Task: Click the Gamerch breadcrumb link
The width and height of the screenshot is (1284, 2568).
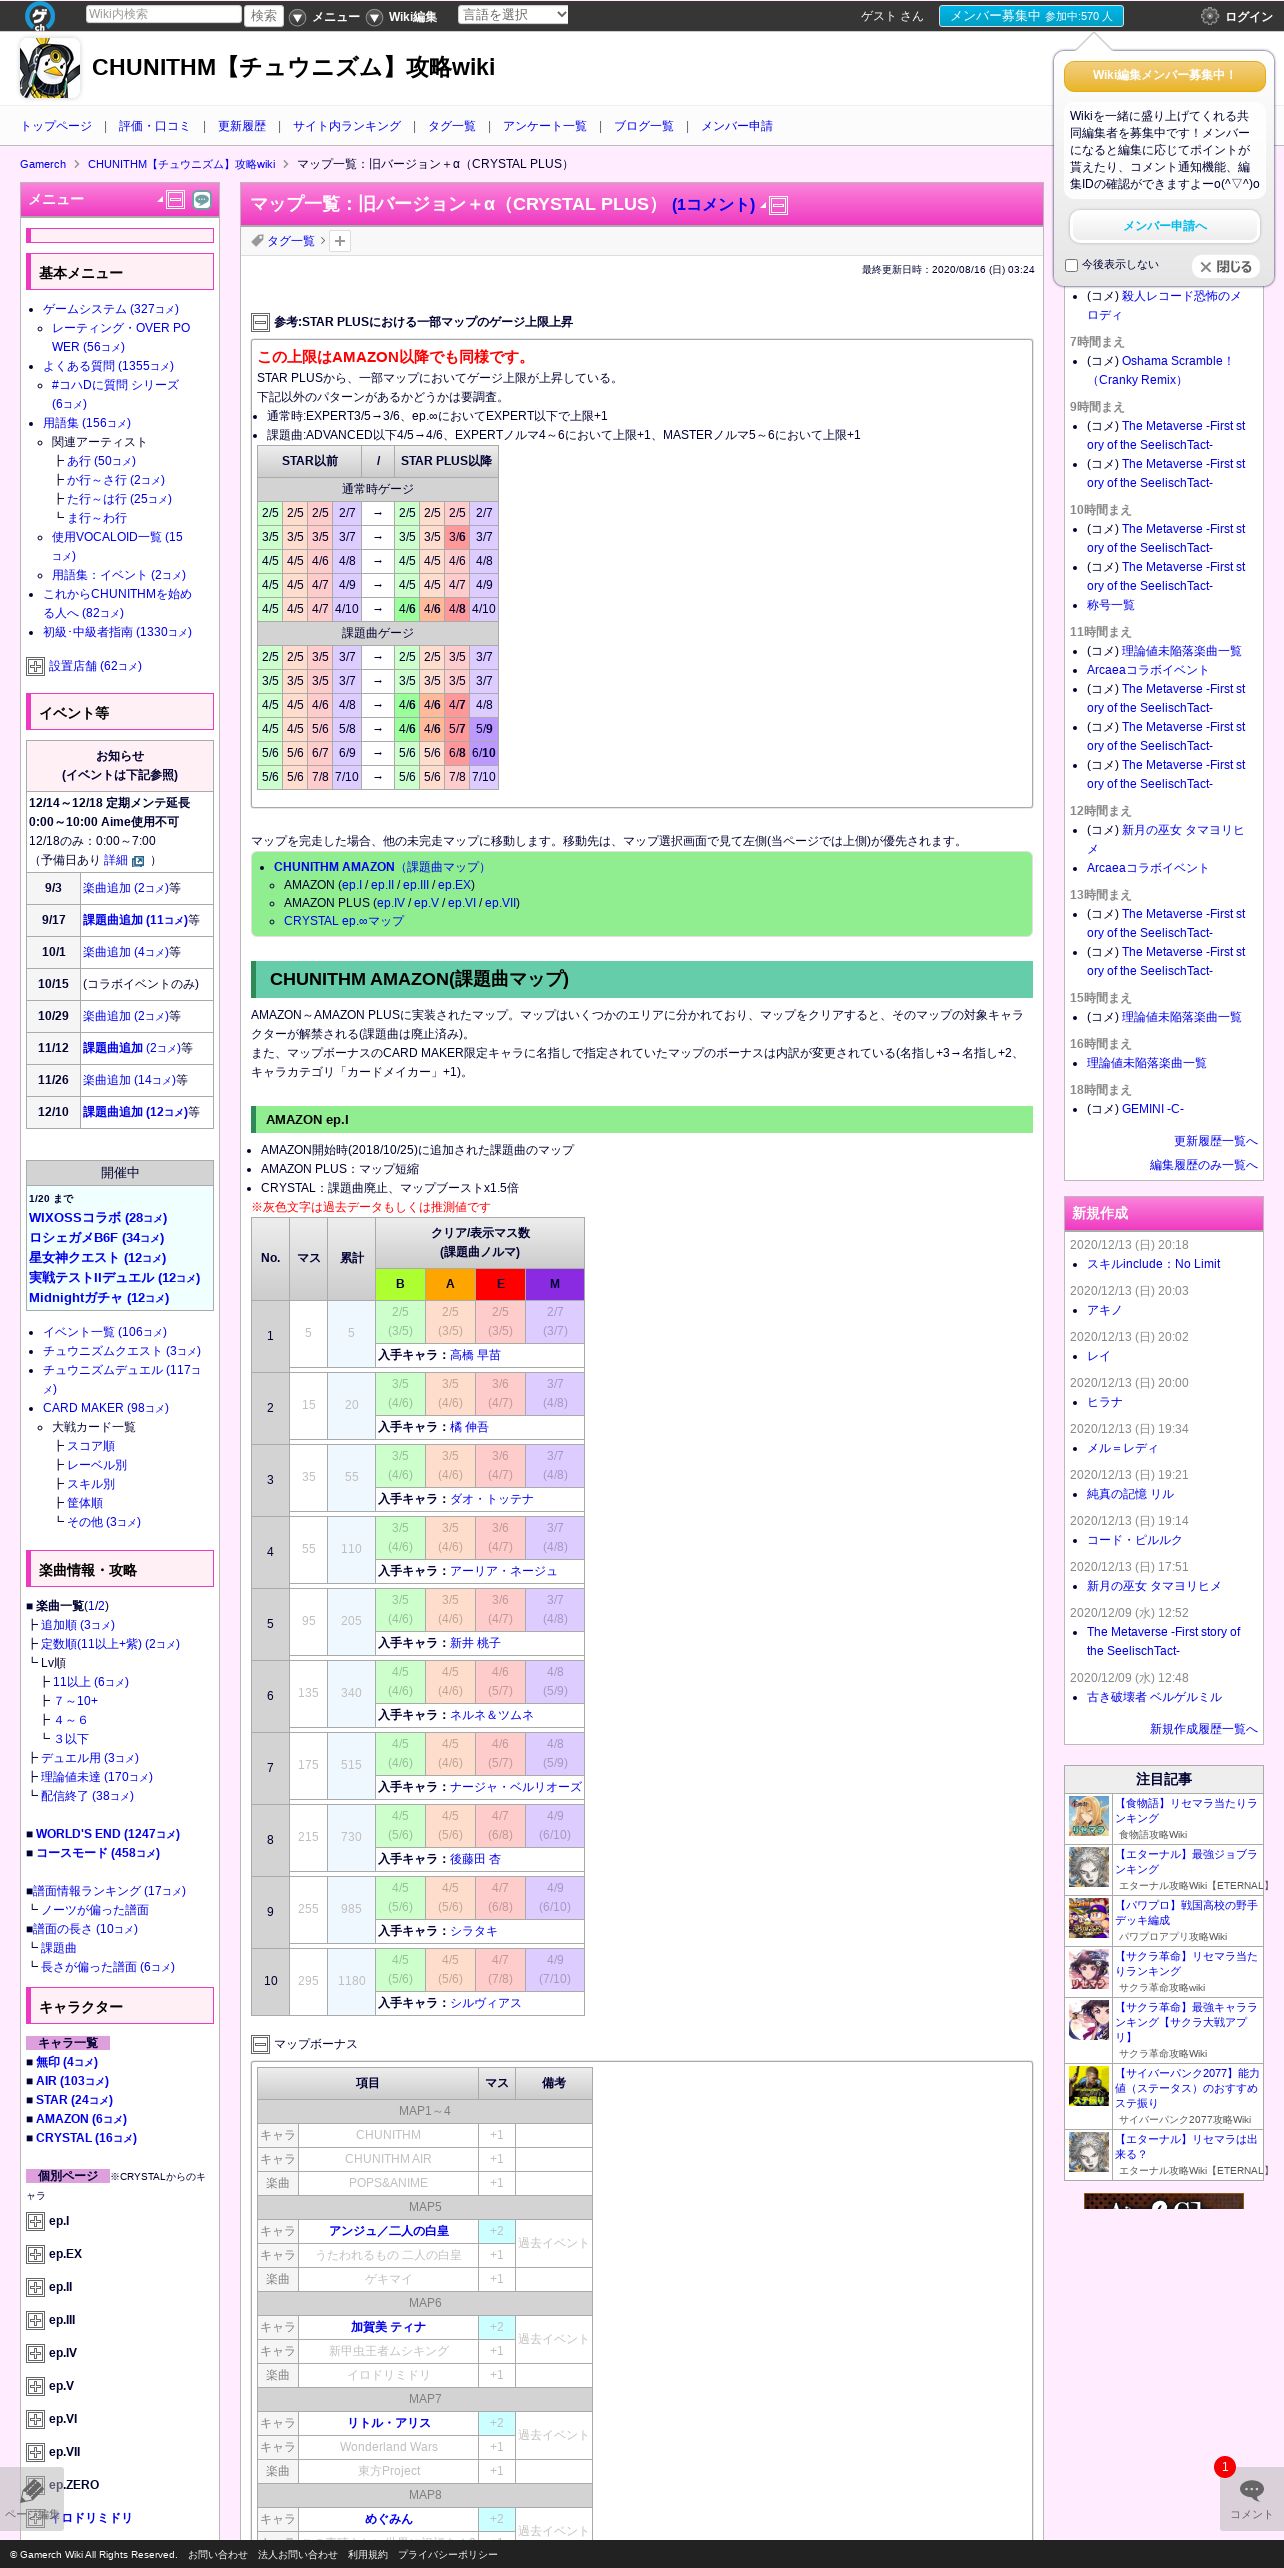Action: [x=43, y=164]
